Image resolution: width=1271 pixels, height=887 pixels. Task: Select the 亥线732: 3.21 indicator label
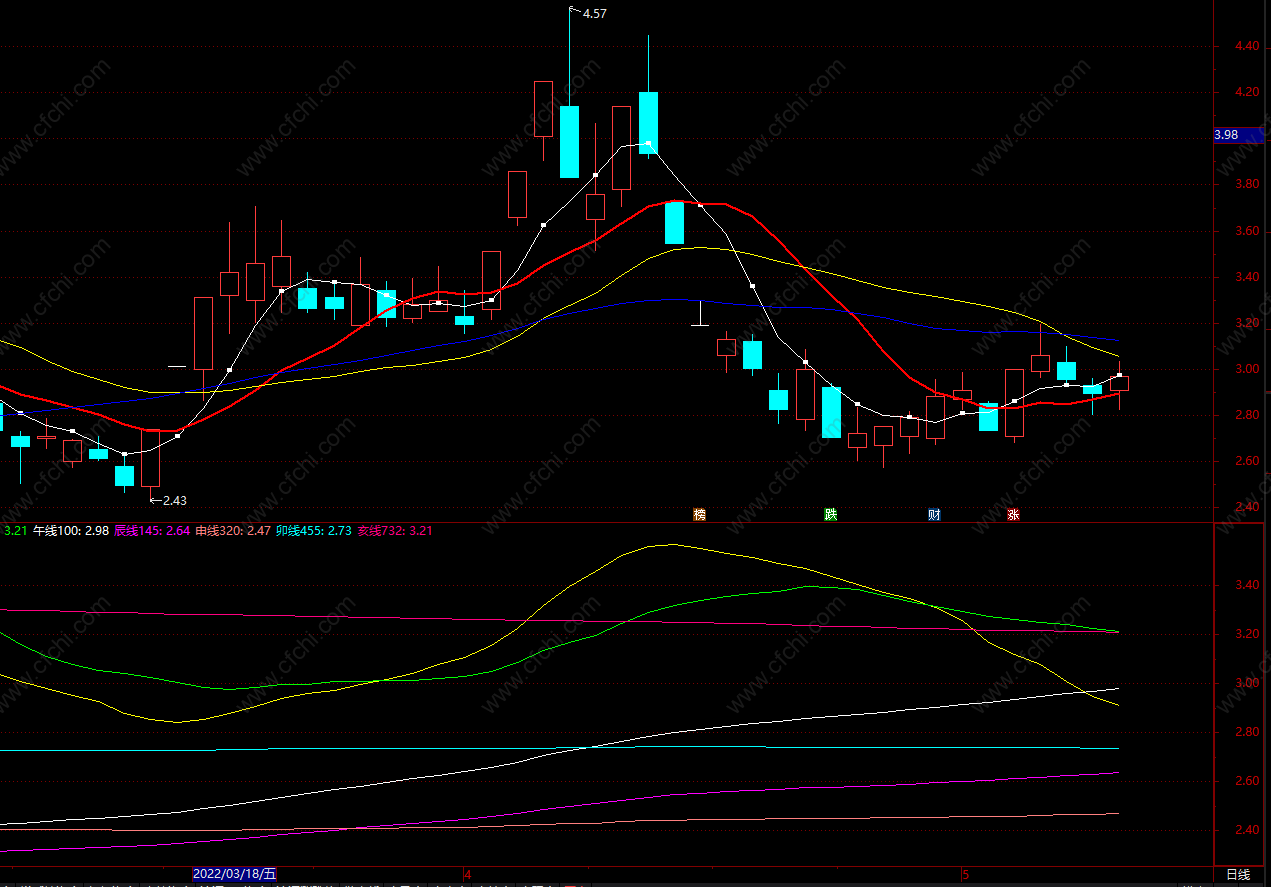coord(395,531)
